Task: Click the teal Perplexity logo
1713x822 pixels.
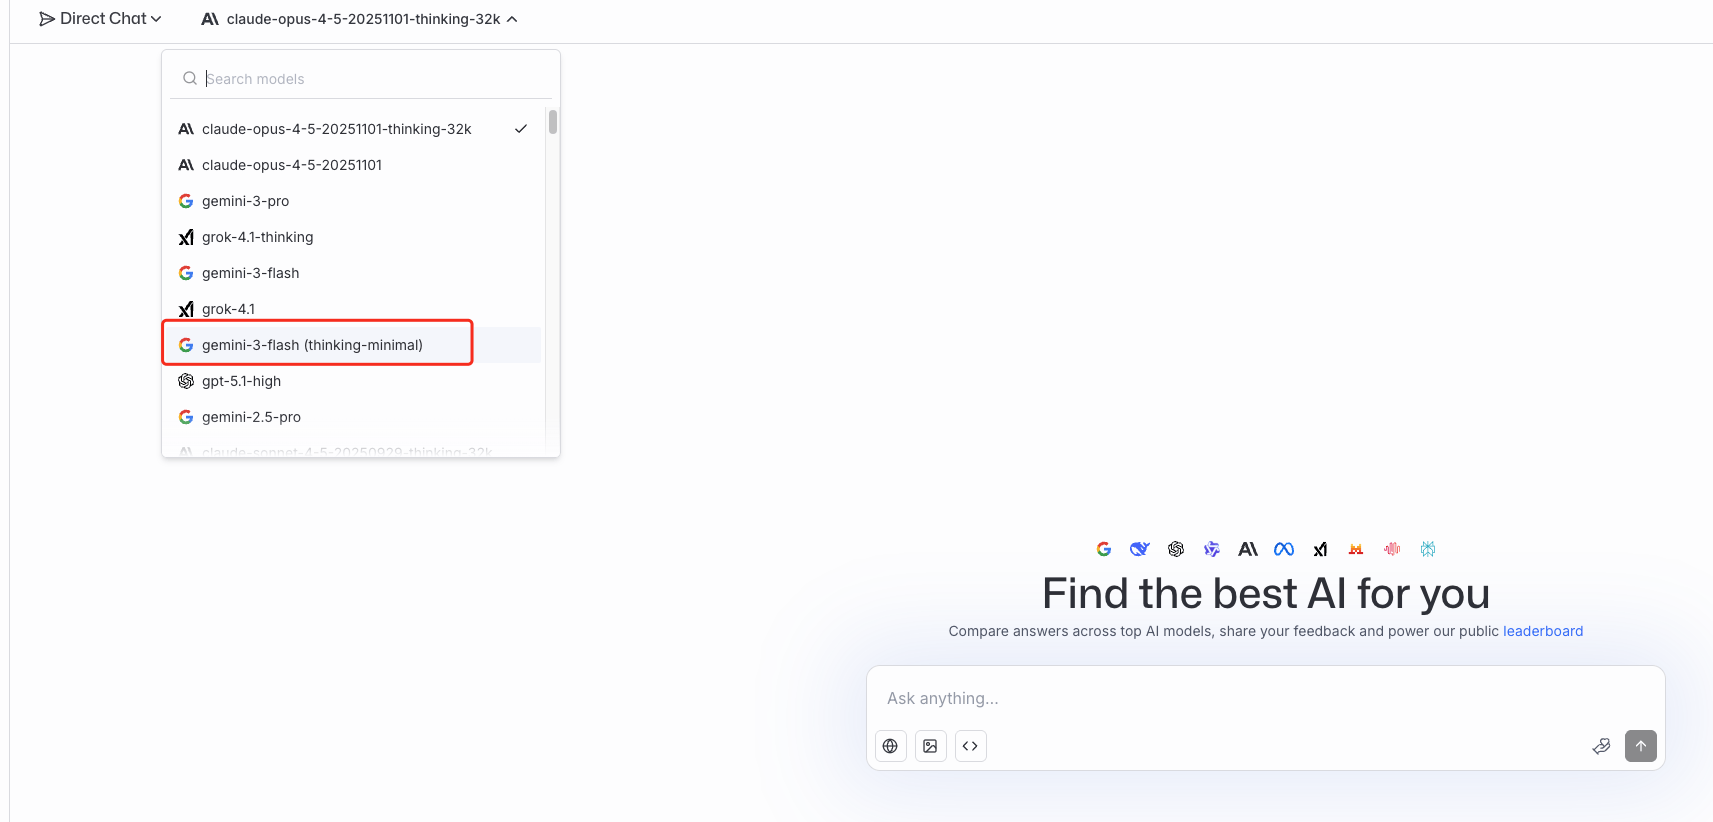Action: 1428,549
